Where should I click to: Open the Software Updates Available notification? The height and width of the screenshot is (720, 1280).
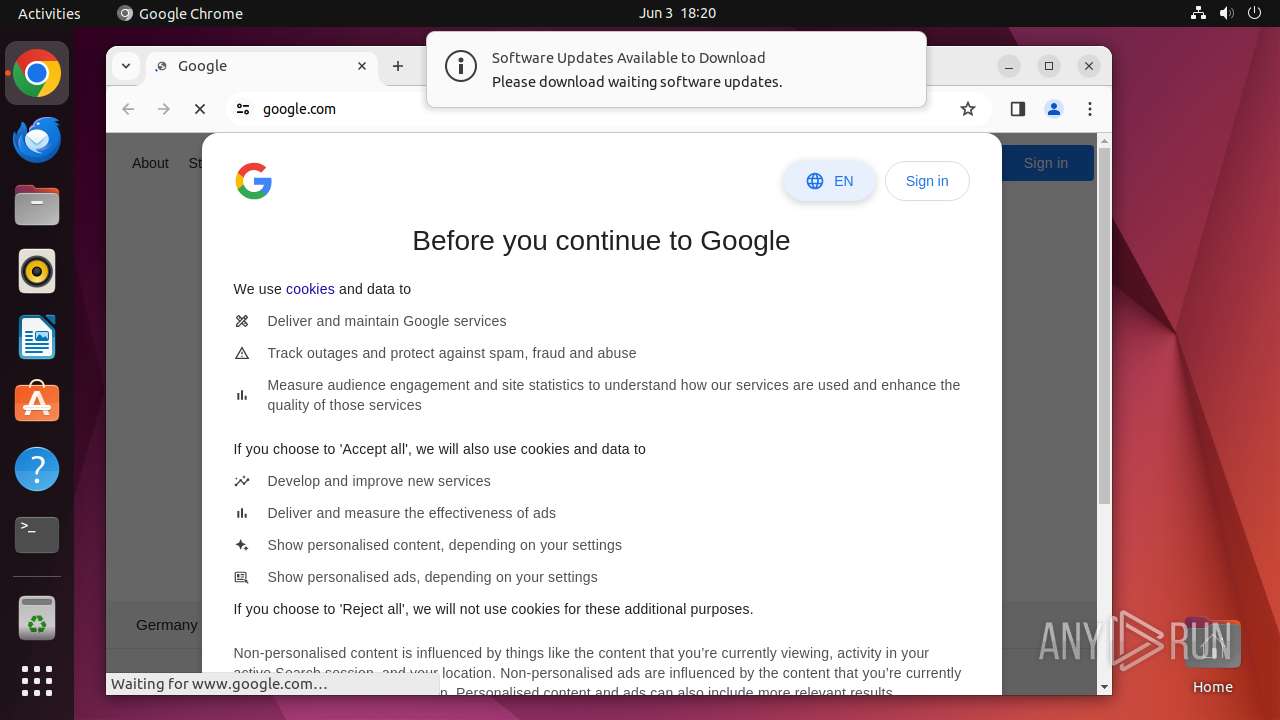pos(676,69)
